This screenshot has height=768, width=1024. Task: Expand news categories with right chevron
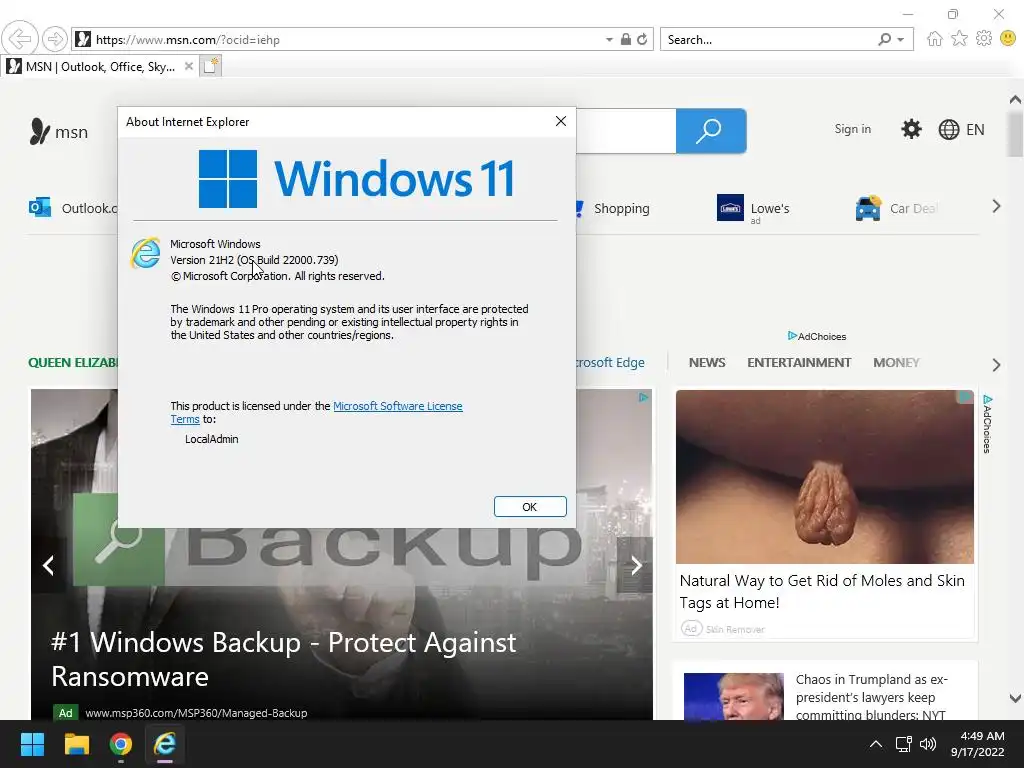(996, 364)
